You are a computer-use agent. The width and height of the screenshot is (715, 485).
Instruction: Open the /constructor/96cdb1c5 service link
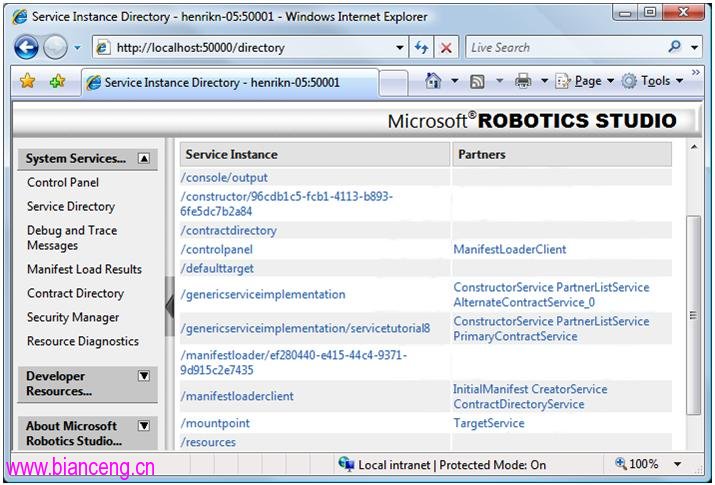pos(286,204)
